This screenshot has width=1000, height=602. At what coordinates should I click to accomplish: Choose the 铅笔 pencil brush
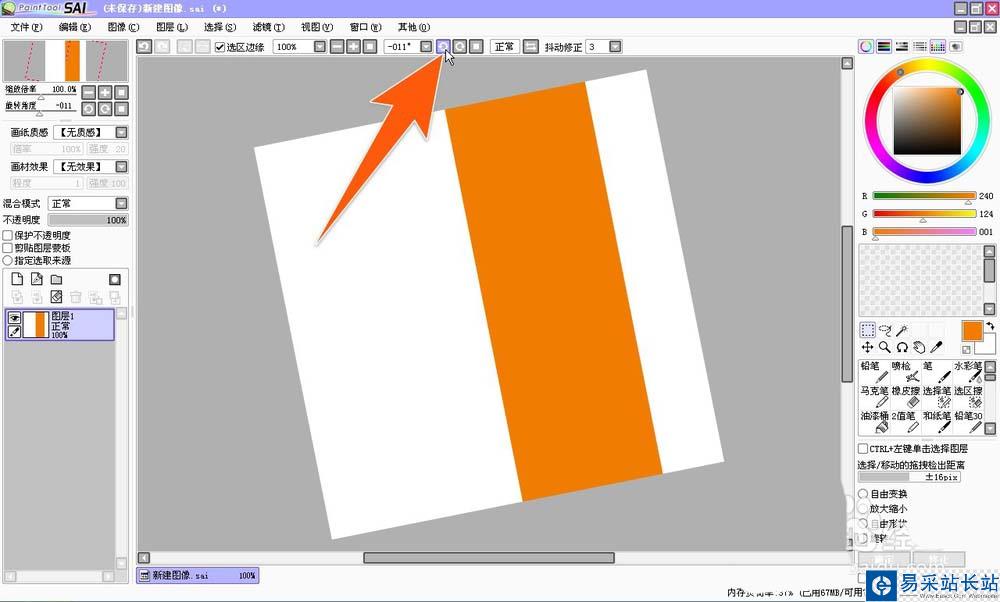(x=874, y=372)
